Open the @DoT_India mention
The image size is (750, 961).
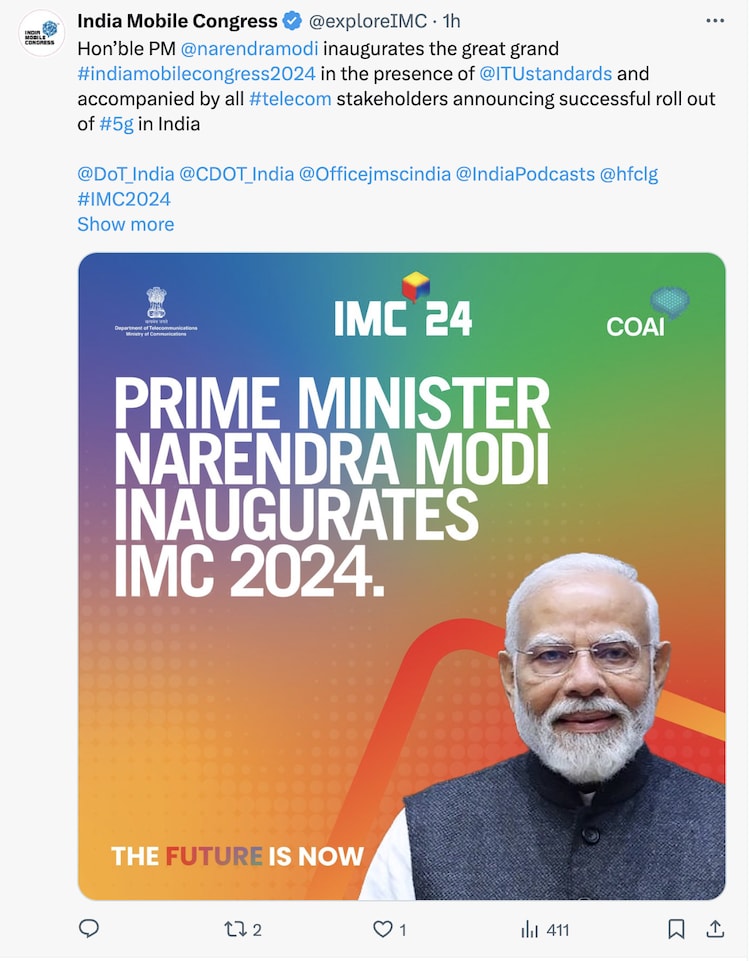(x=124, y=174)
